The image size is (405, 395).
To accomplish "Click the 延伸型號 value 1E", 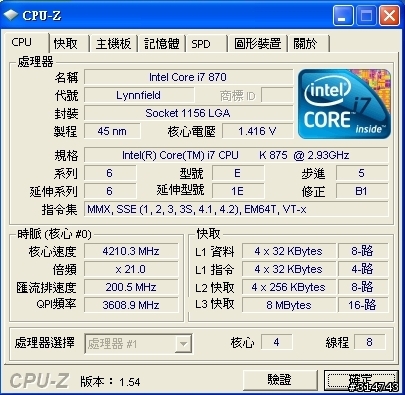I will pos(238,191).
